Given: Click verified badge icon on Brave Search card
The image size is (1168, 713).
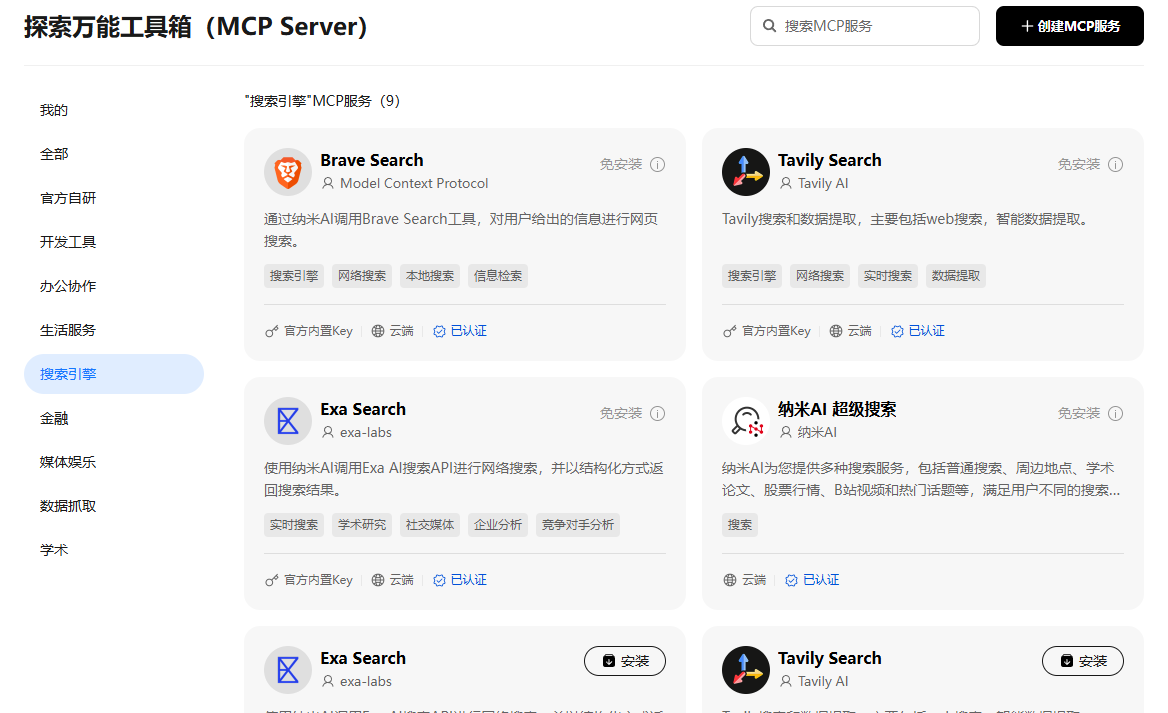Looking at the screenshot, I should click(439, 331).
